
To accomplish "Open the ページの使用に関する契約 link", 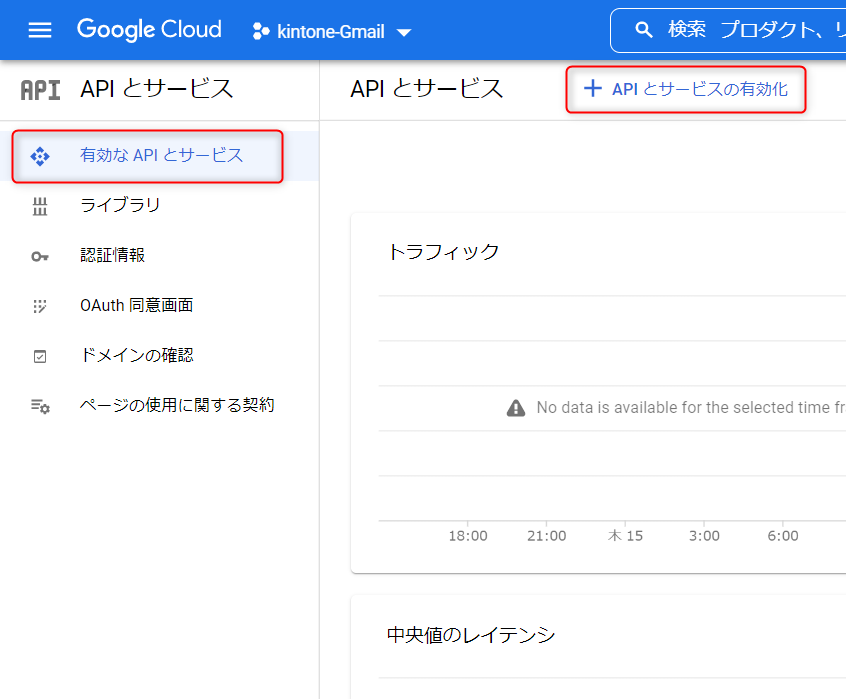I will 177,406.
